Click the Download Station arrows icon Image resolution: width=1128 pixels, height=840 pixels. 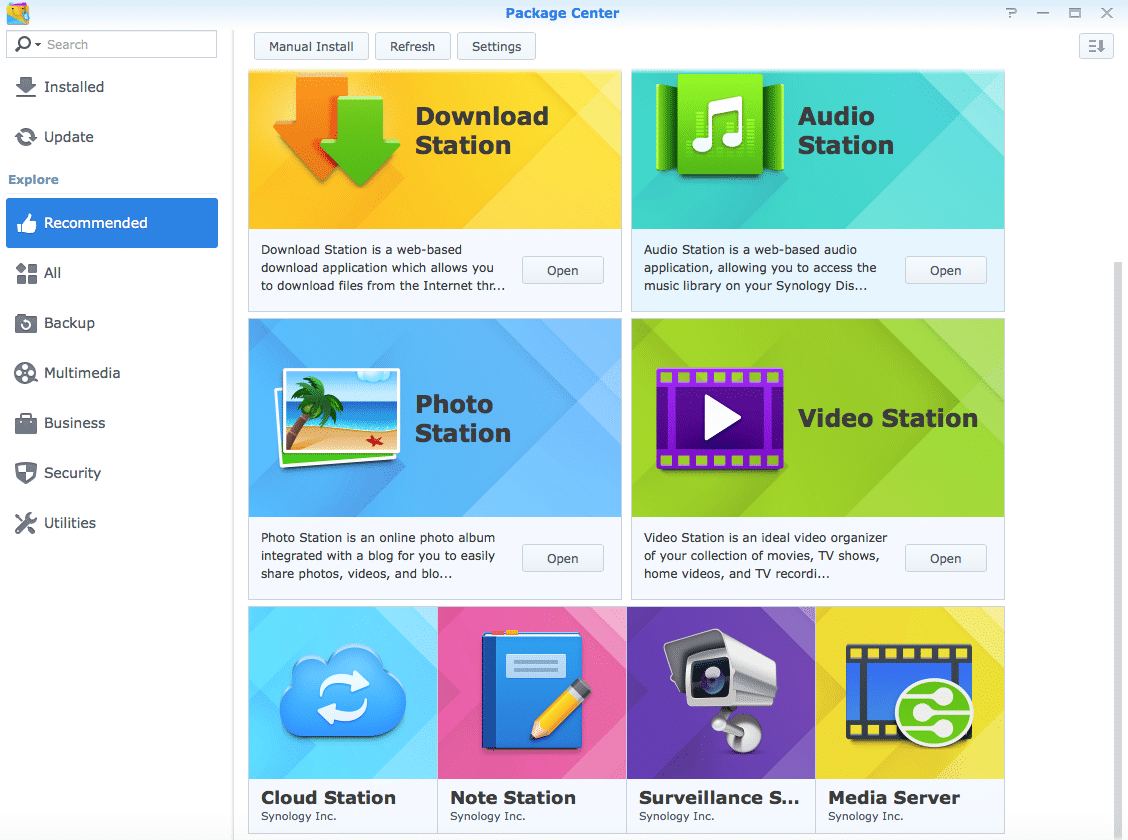[336, 132]
